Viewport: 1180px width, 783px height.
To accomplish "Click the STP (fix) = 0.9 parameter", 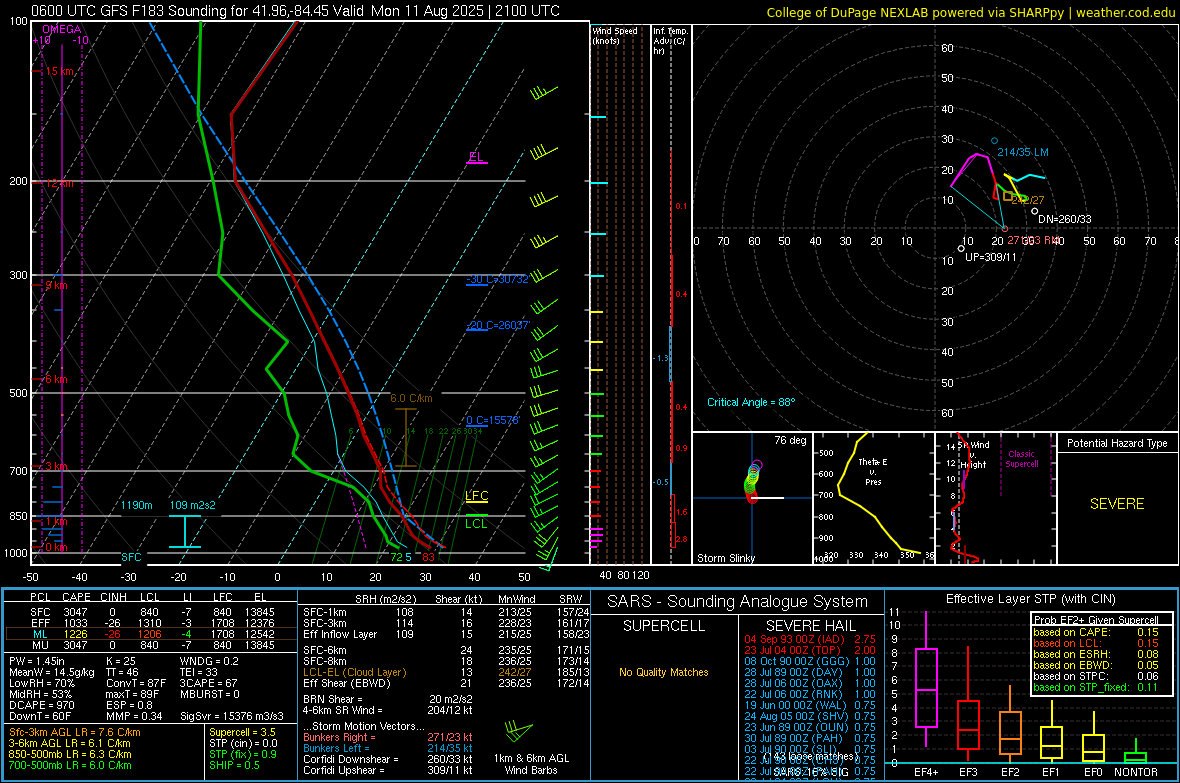I will coord(242,754).
